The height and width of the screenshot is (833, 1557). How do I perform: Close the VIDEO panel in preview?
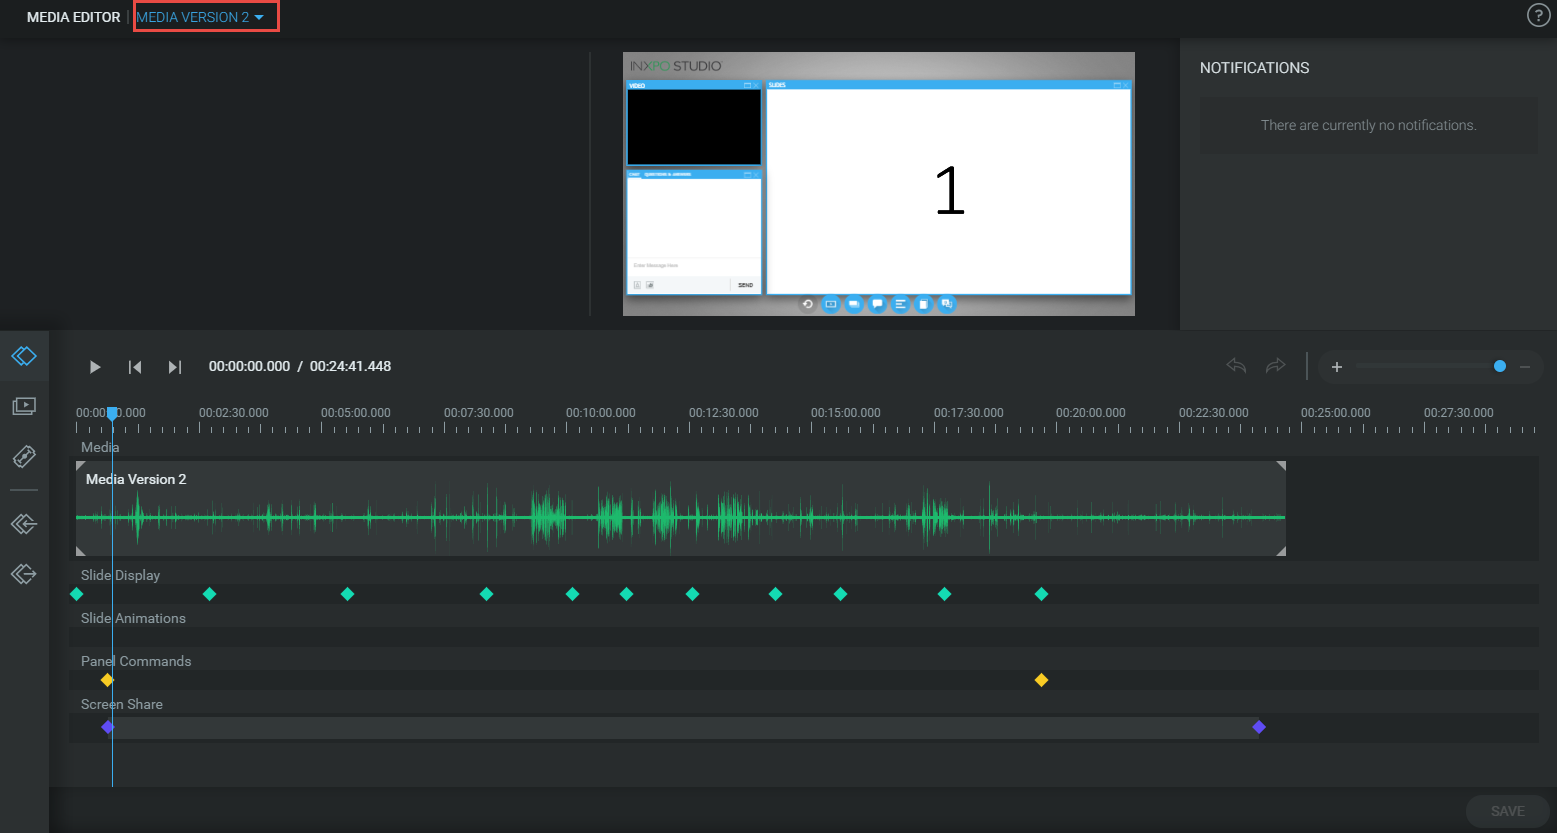tap(756, 85)
